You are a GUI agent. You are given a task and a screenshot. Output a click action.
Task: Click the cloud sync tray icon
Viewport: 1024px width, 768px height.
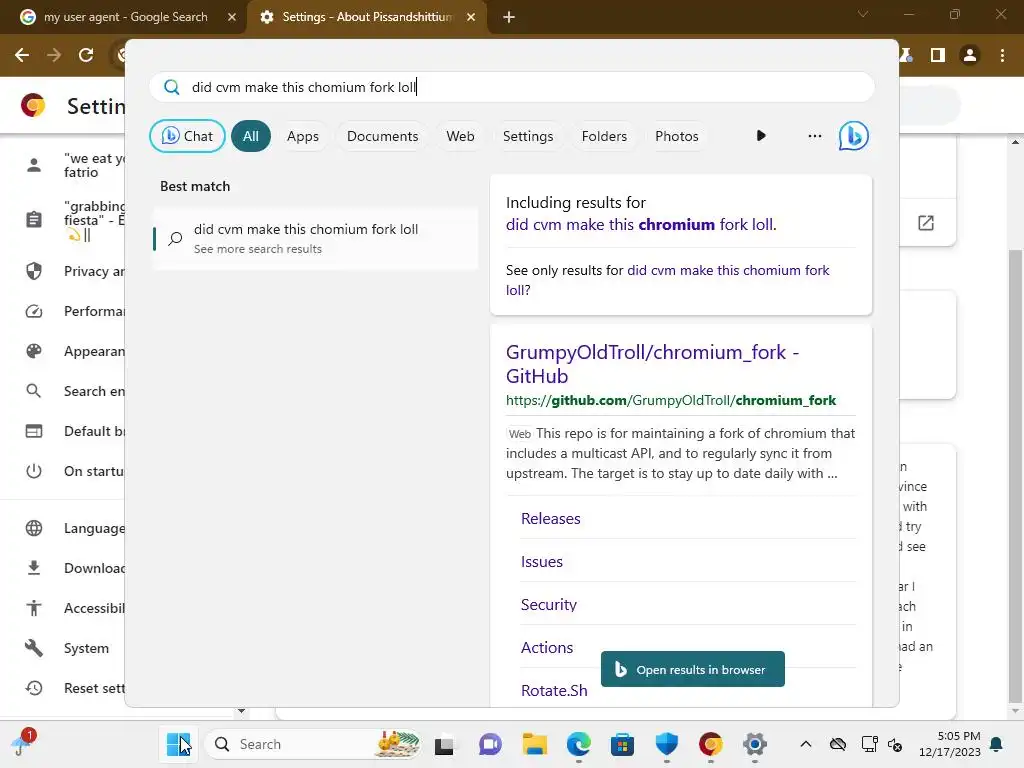pos(838,744)
